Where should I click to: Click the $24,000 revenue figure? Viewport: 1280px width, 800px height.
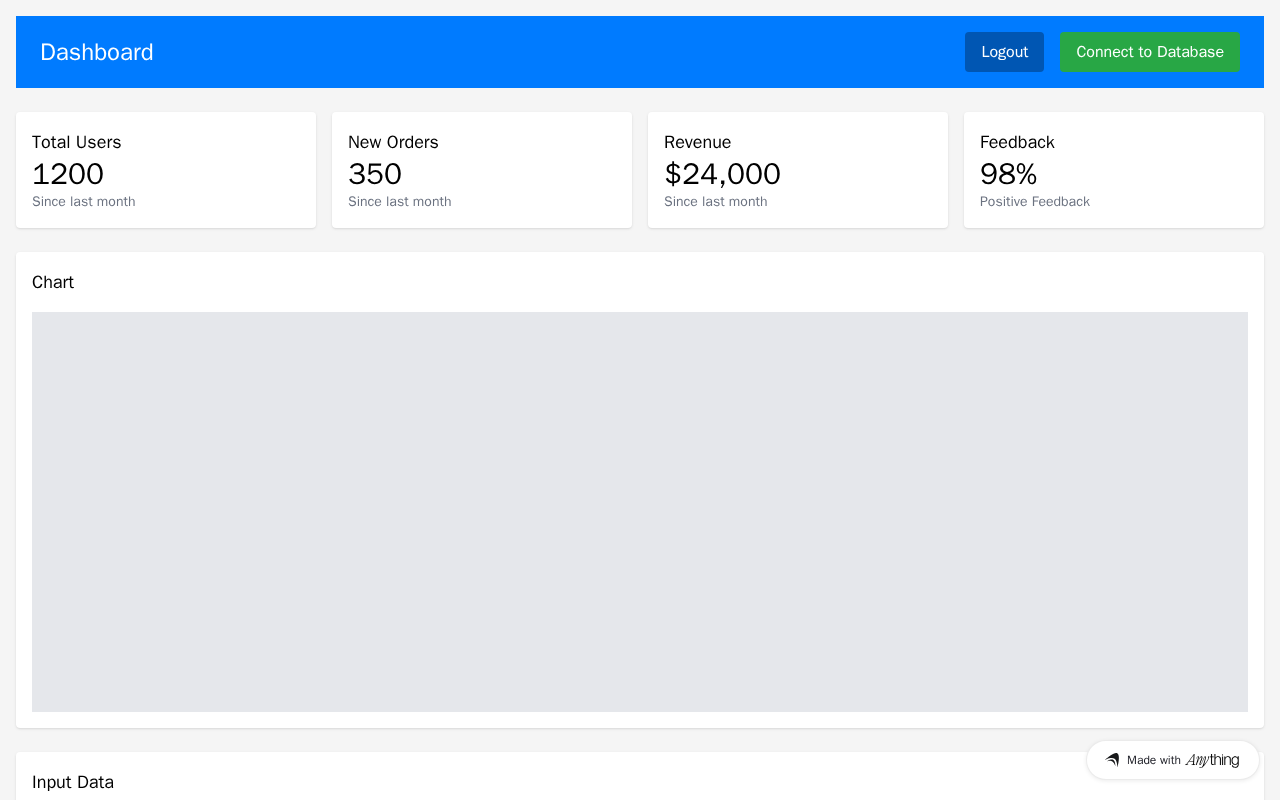click(722, 174)
